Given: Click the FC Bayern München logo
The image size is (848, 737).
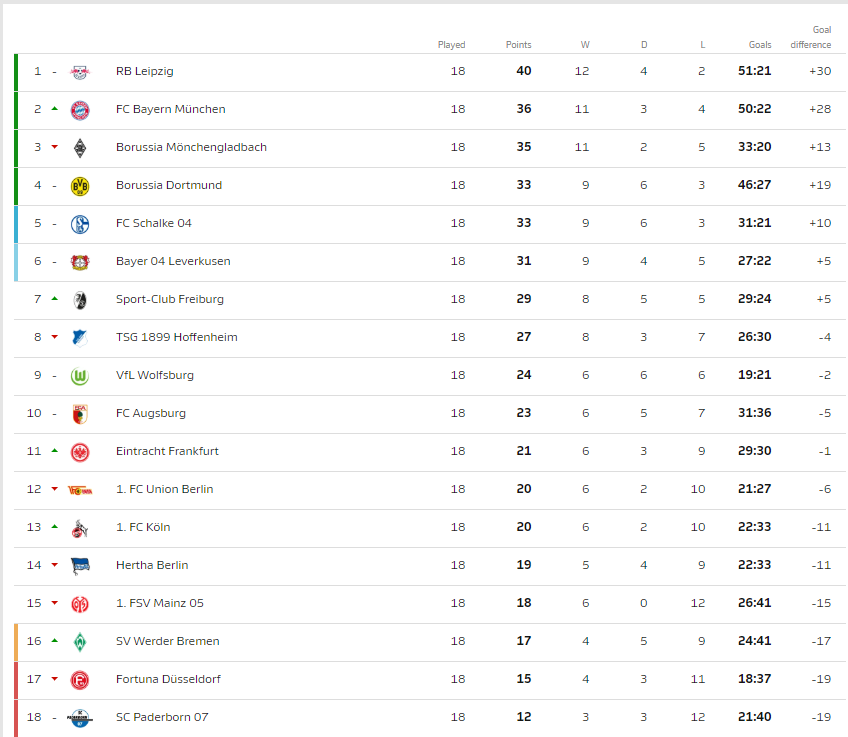Looking at the screenshot, I should [80, 110].
